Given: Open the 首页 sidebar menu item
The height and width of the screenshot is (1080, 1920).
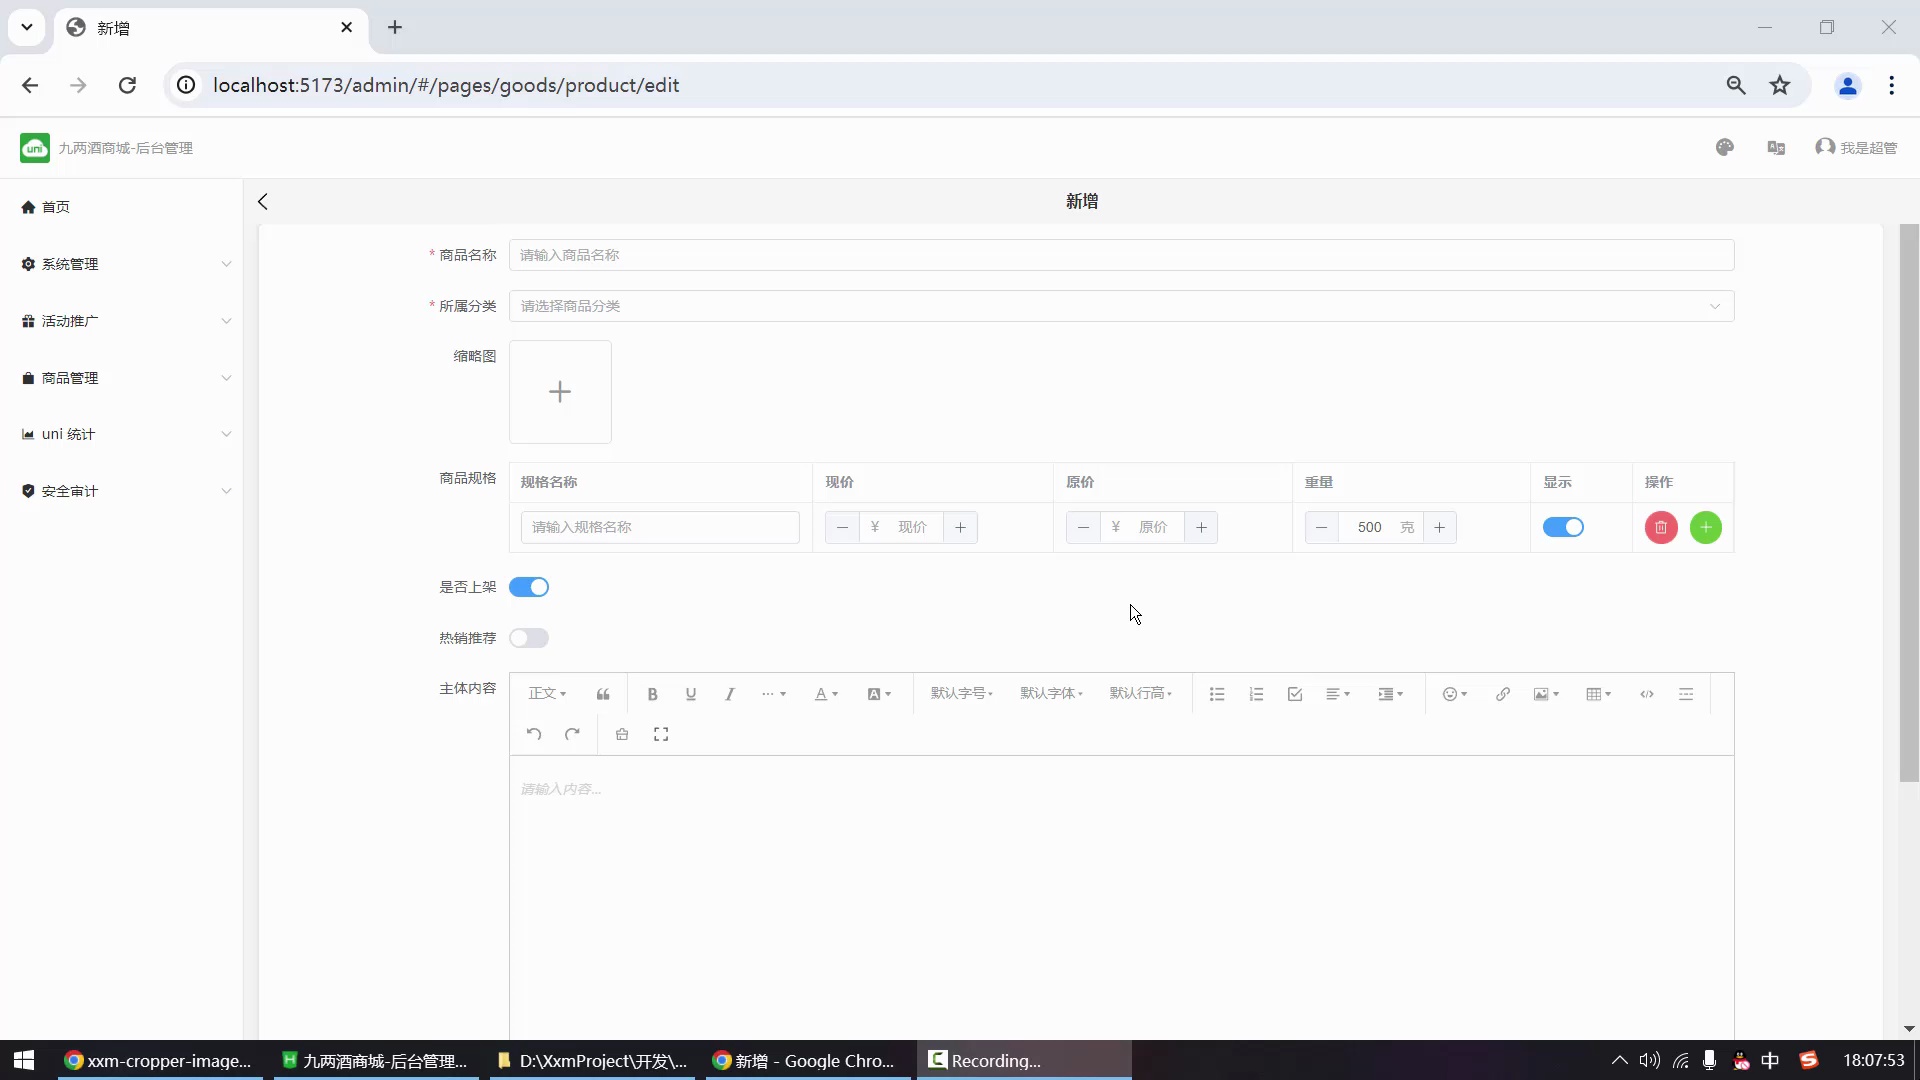Looking at the screenshot, I should (x=56, y=207).
